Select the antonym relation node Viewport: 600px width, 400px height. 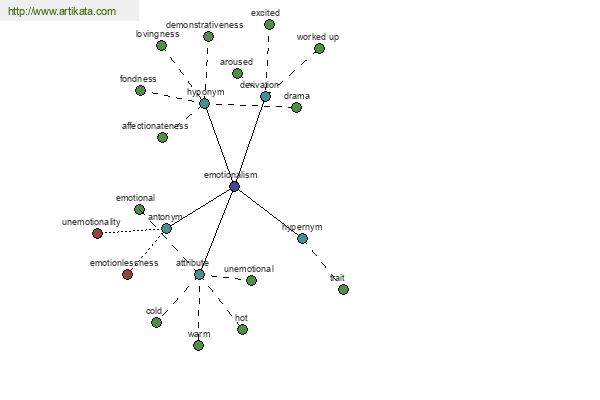point(166,229)
